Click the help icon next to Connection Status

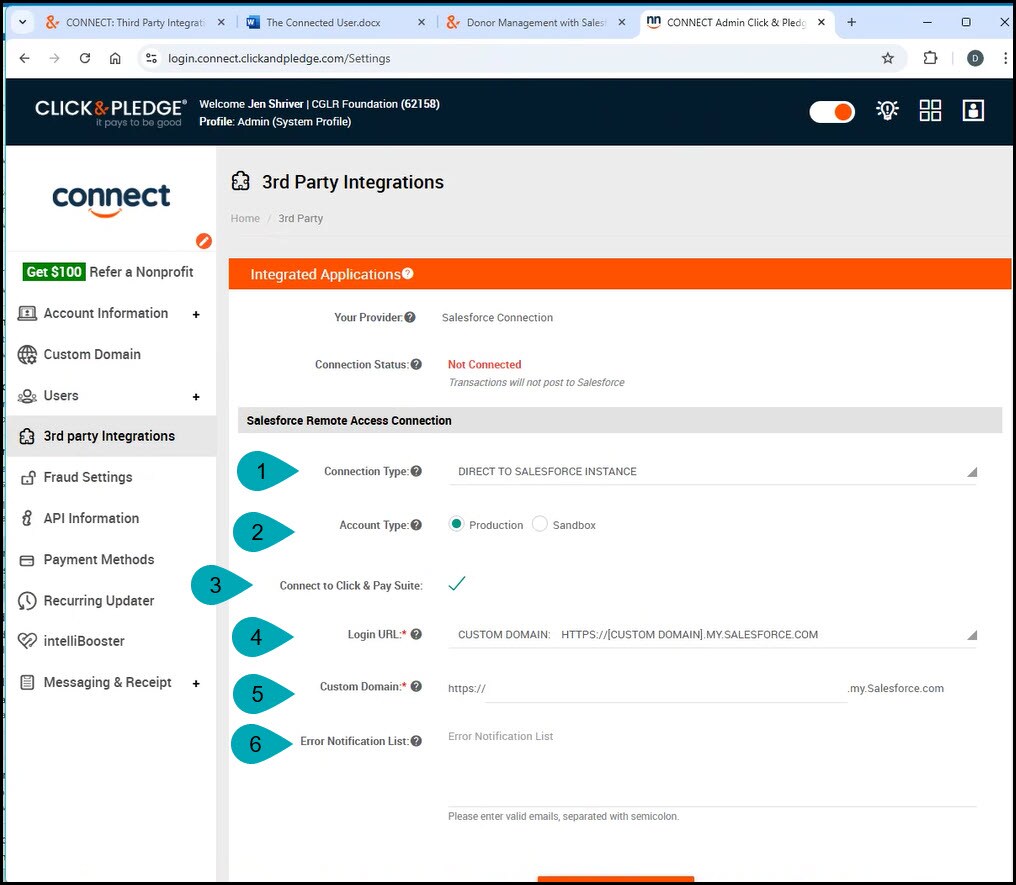coord(416,364)
